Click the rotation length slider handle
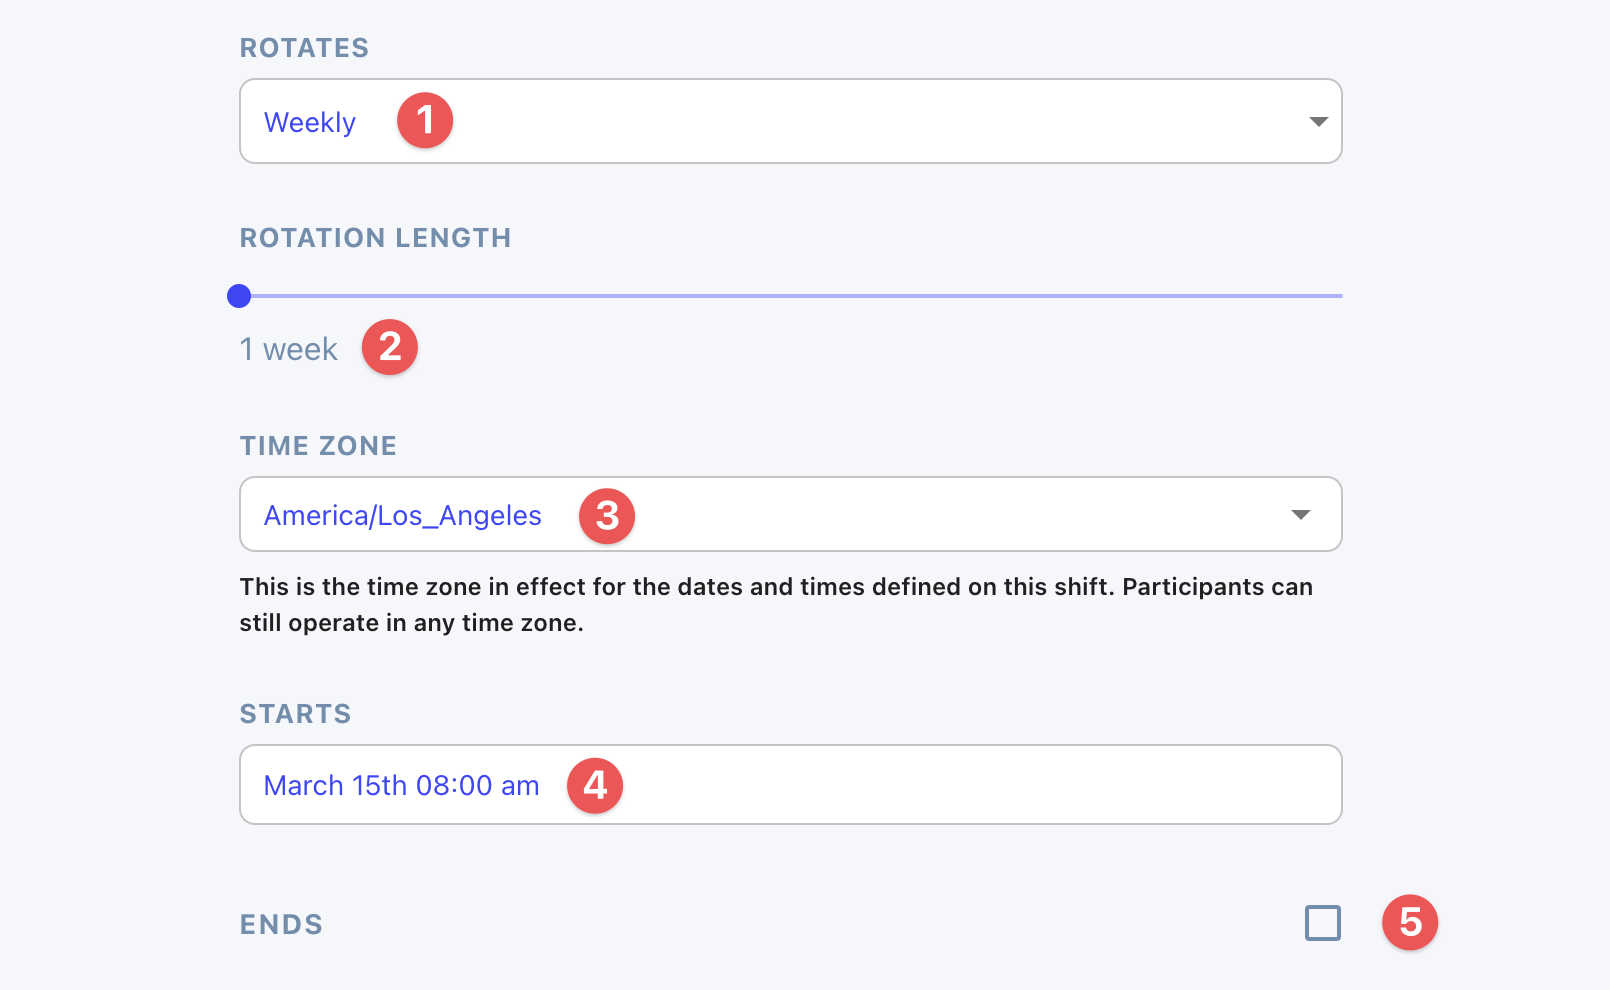The height and width of the screenshot is (990, 1610). pyautogui.click(x=239, y=296)
